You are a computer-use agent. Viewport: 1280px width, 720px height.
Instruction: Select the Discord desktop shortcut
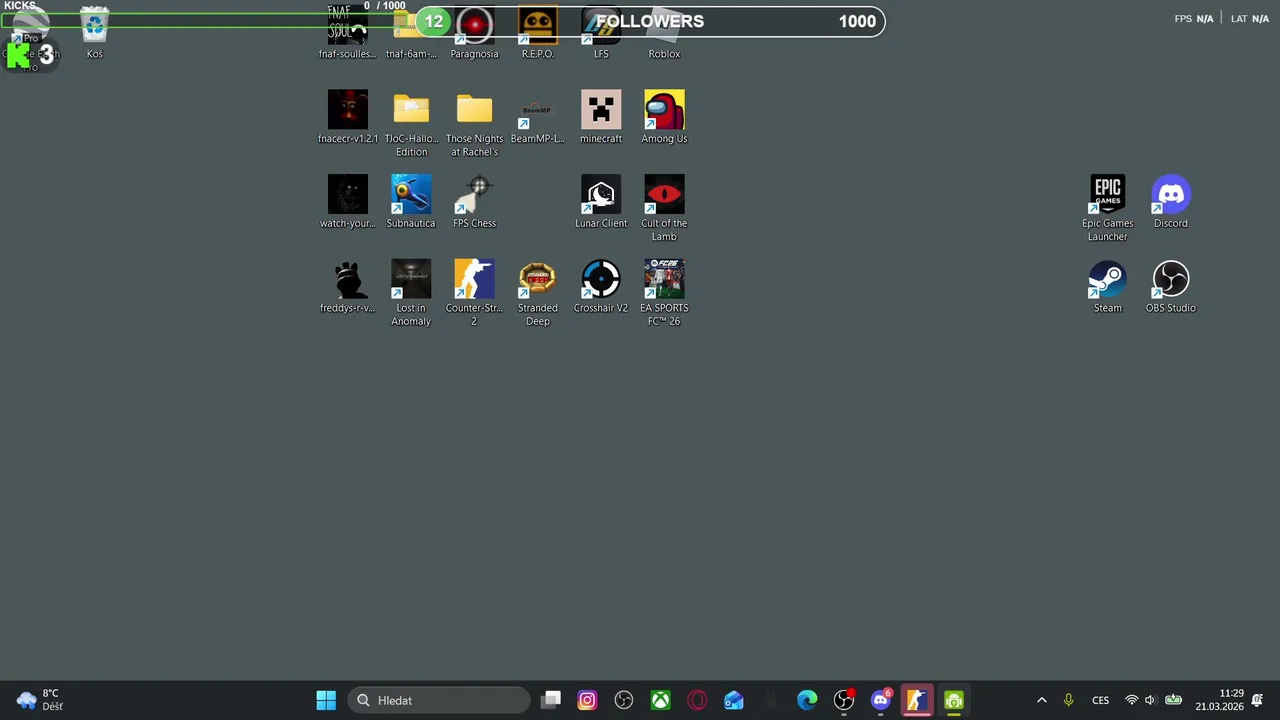[x=1171, y=202]
